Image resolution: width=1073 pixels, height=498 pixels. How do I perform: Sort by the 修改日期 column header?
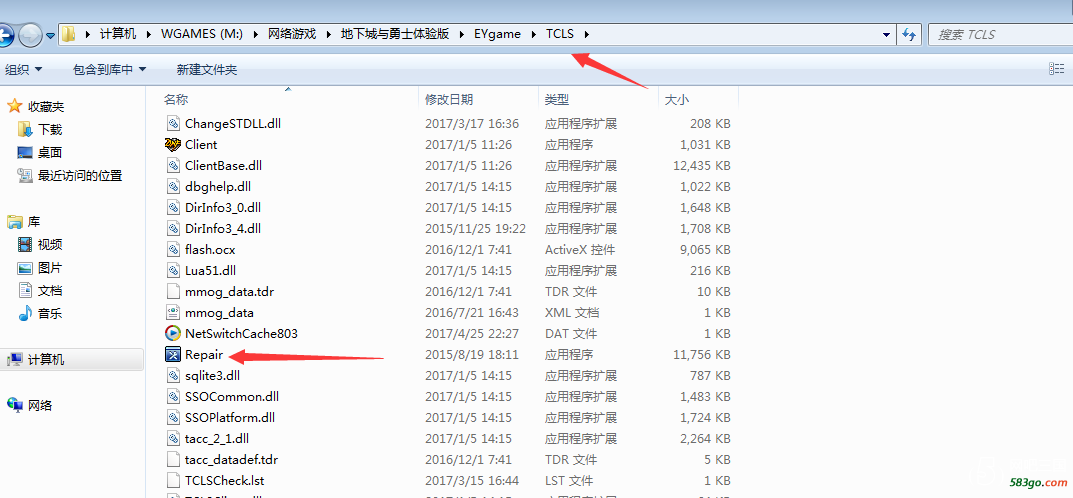[x=449, y=100]
